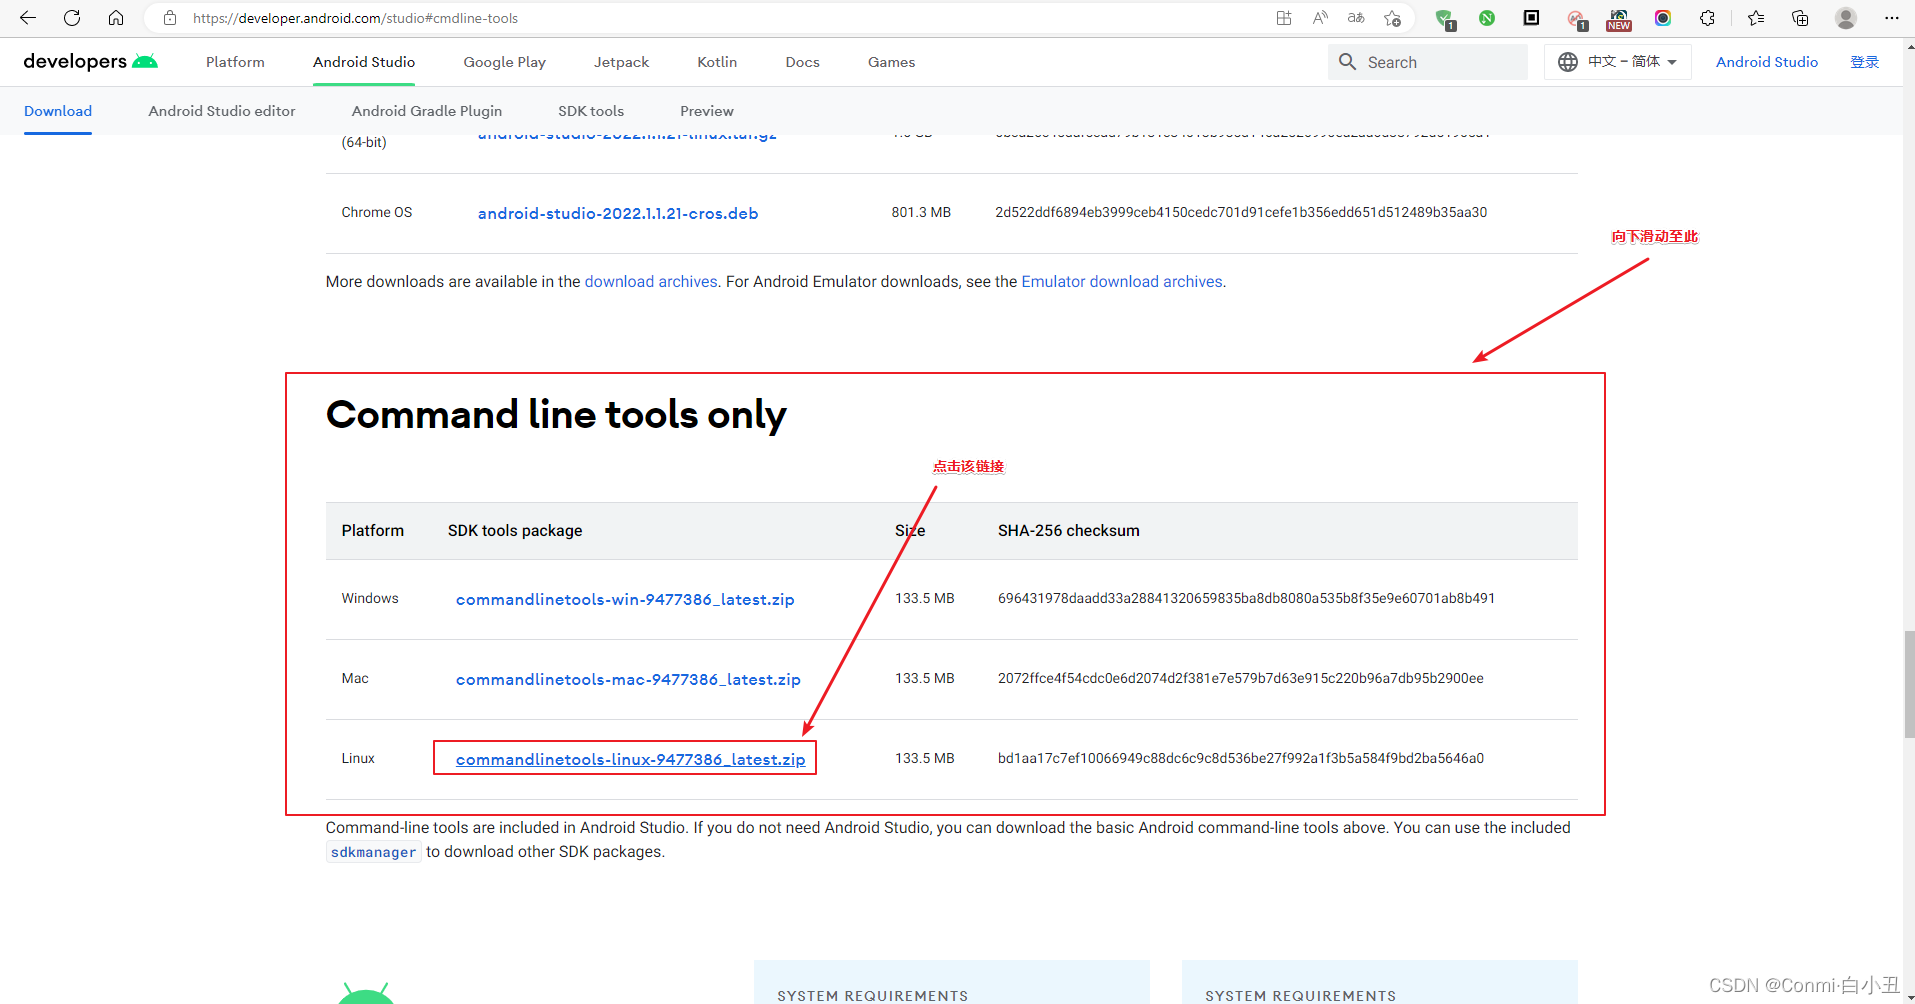Open the extension labeled NEW

coord(1619,19)
